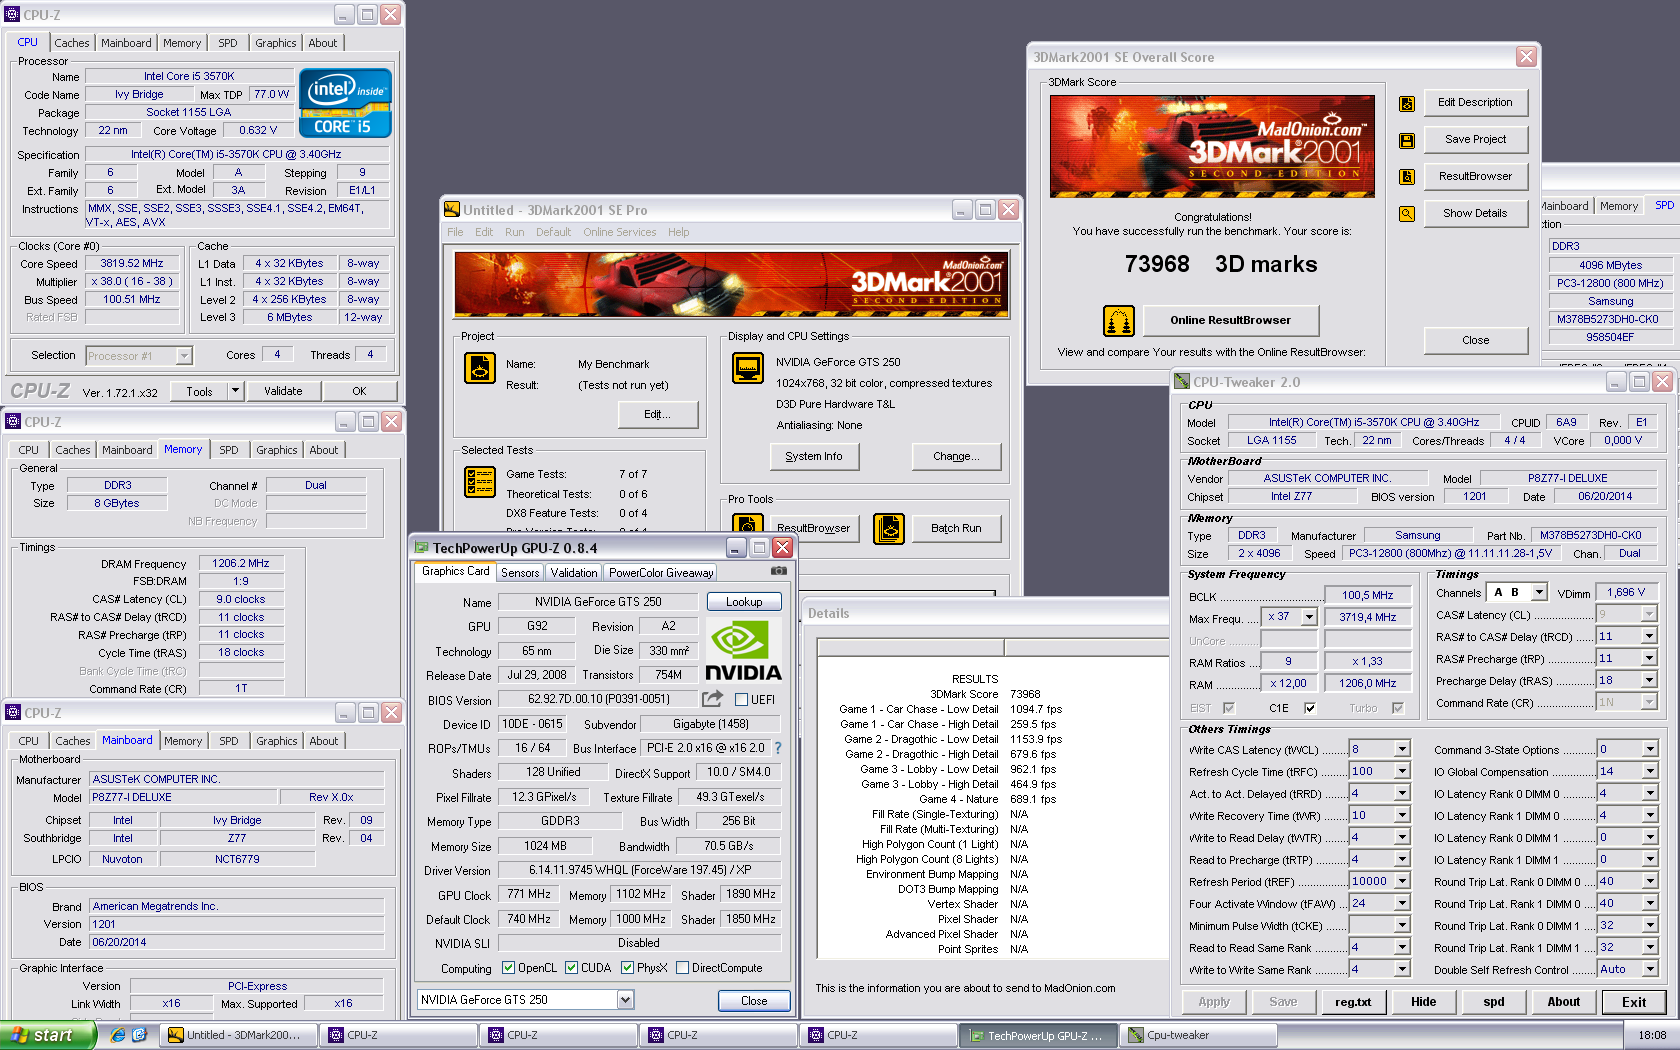Image resolution: width=1680 pixels, height=1050 pixels.
Task: Switch to SPD tab in Mainboard CPU-Z window
Action: coord(229,741)
